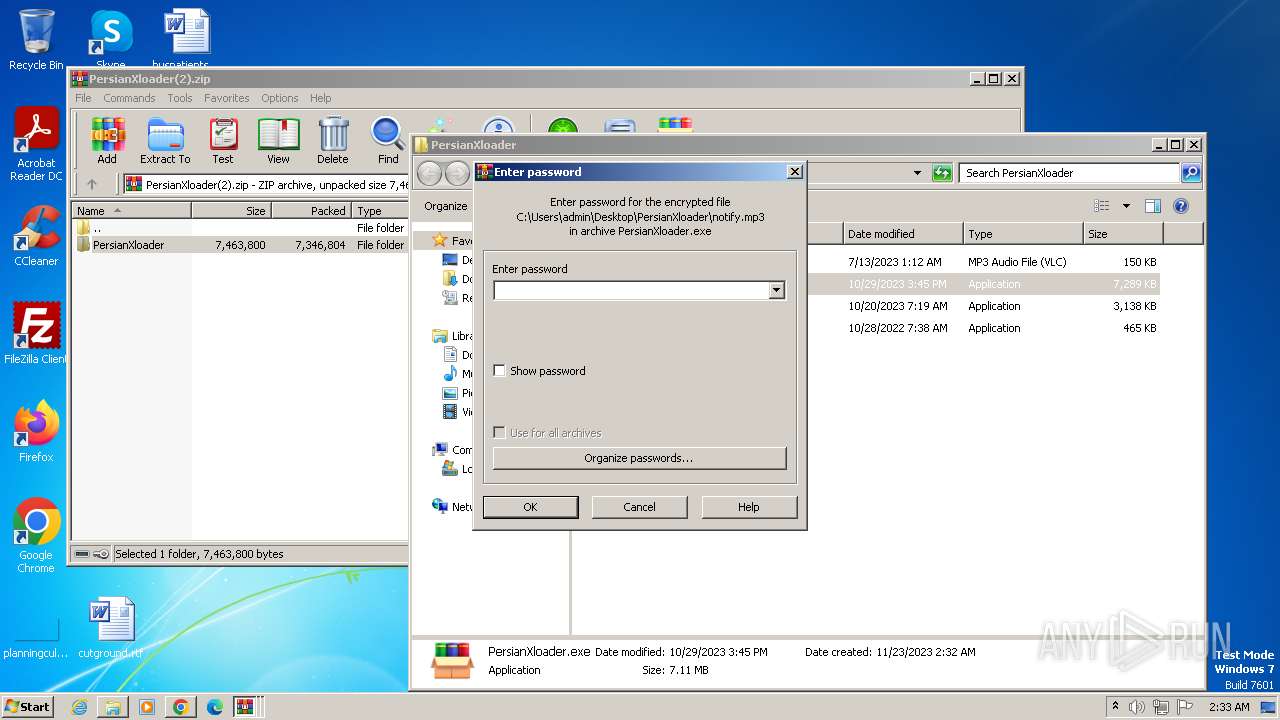Open Google Chrome desktop icon
Viewport: 1280px width, 720px height.
[x=36, y=536]
